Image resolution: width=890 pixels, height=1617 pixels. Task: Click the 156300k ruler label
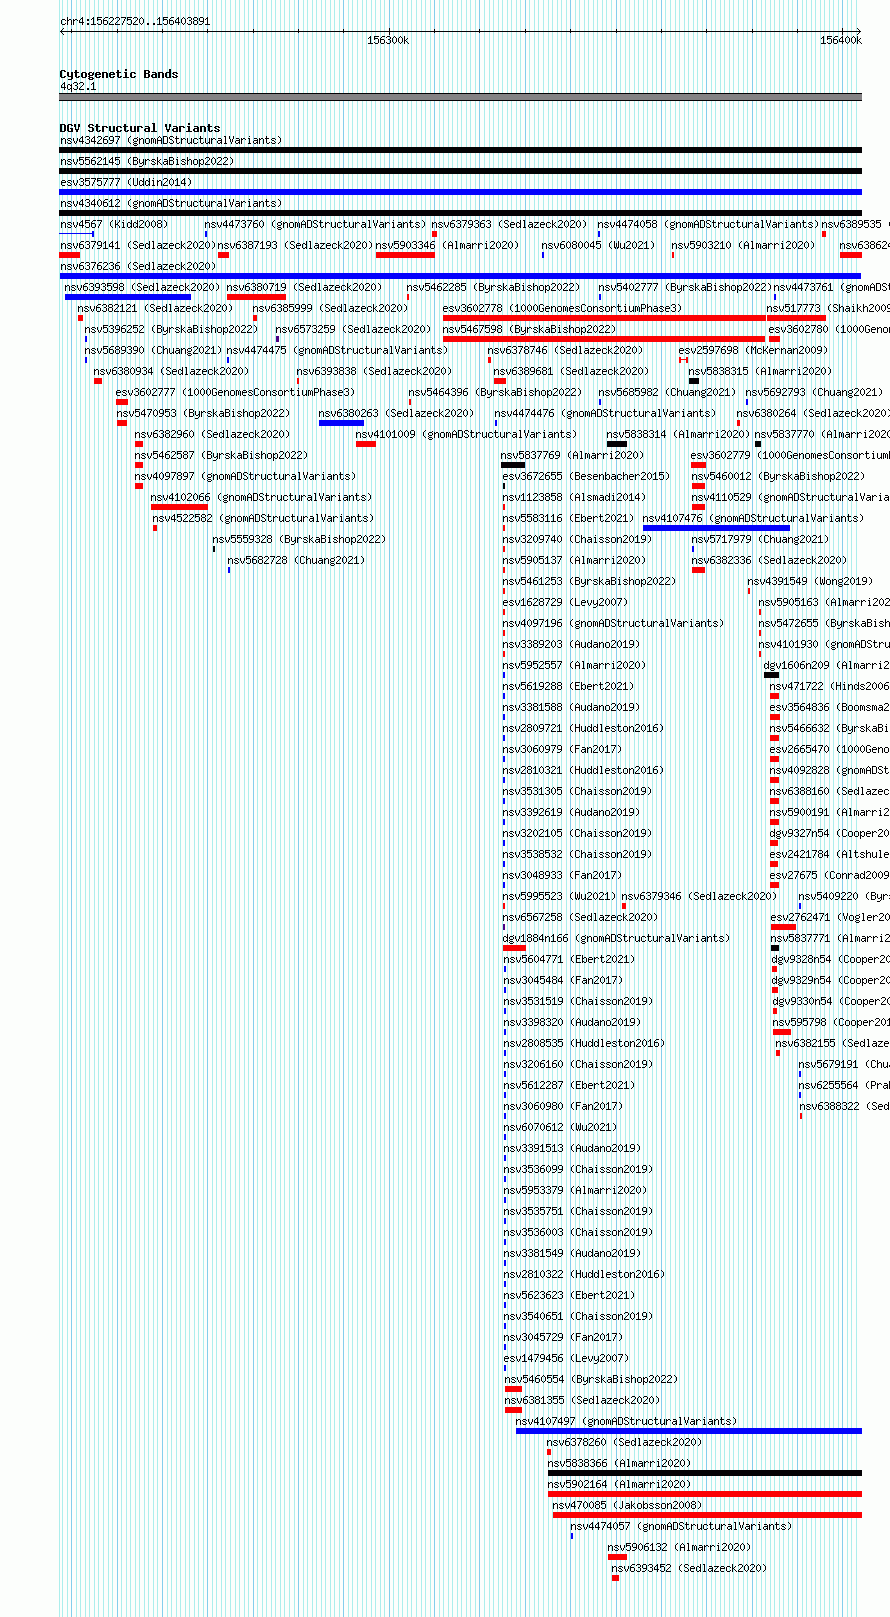[388, 40]
